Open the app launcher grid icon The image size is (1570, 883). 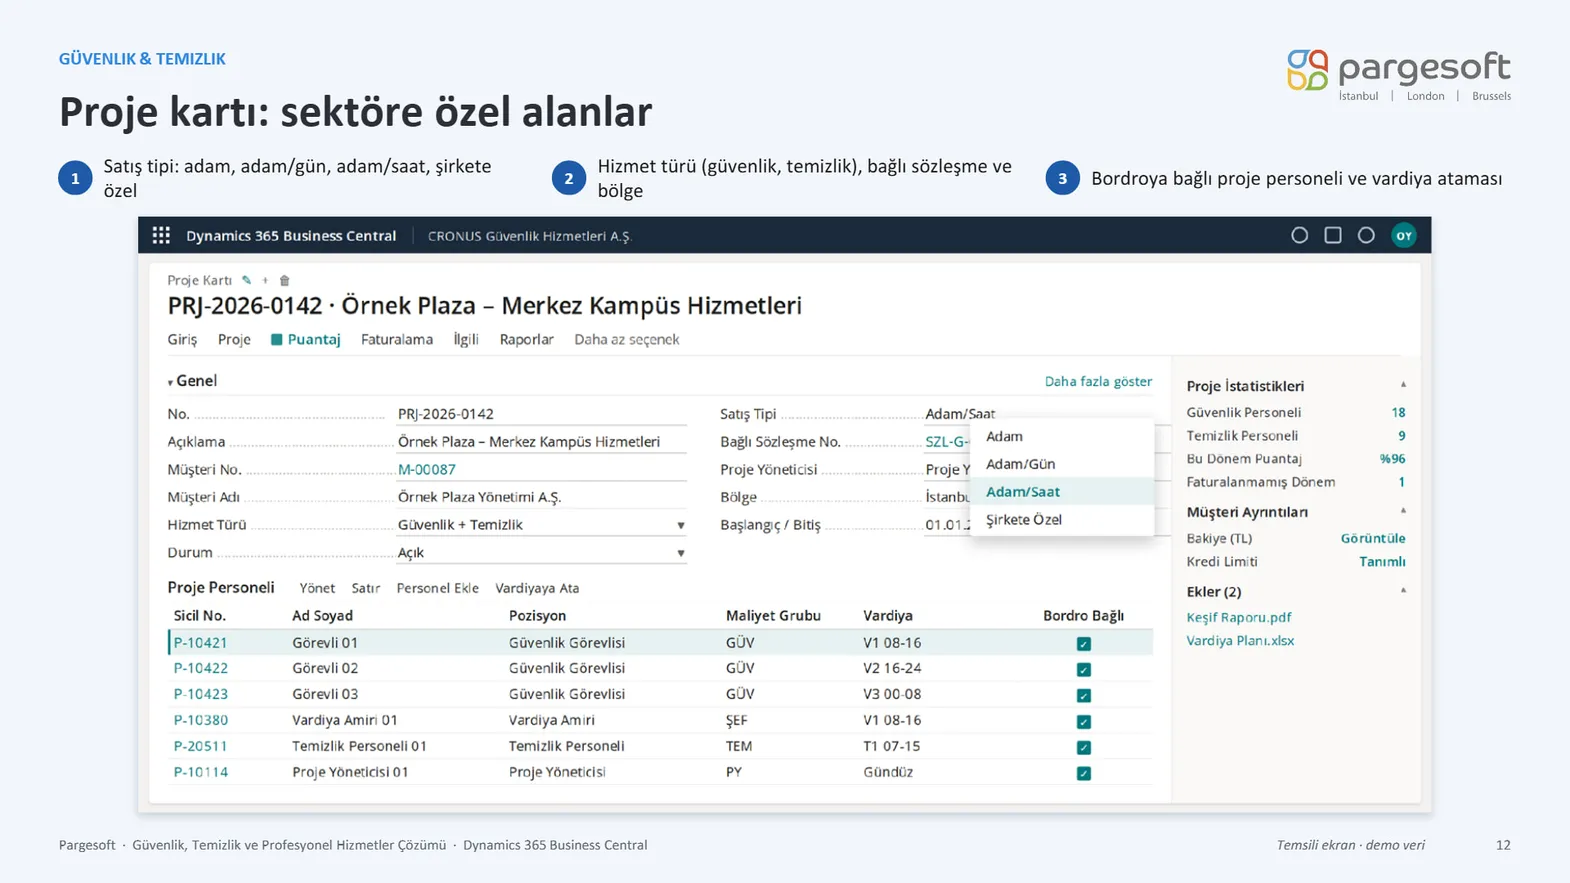pyautogui.click(x=161, y=236)
